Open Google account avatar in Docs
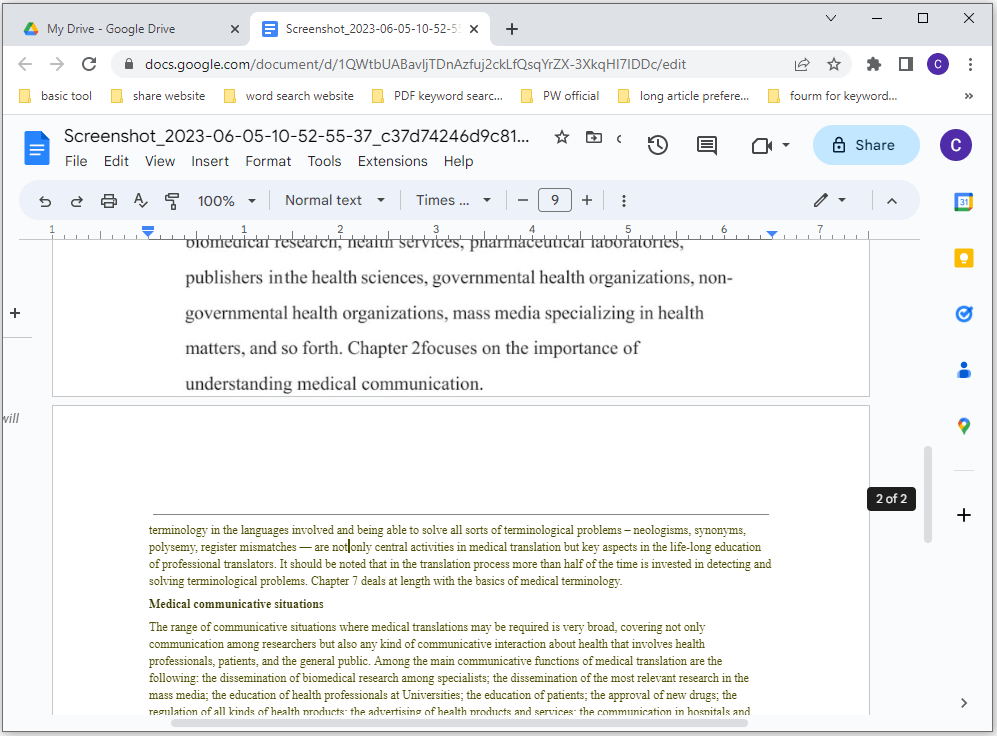997x736 pixels. click(x=956, y=145)
